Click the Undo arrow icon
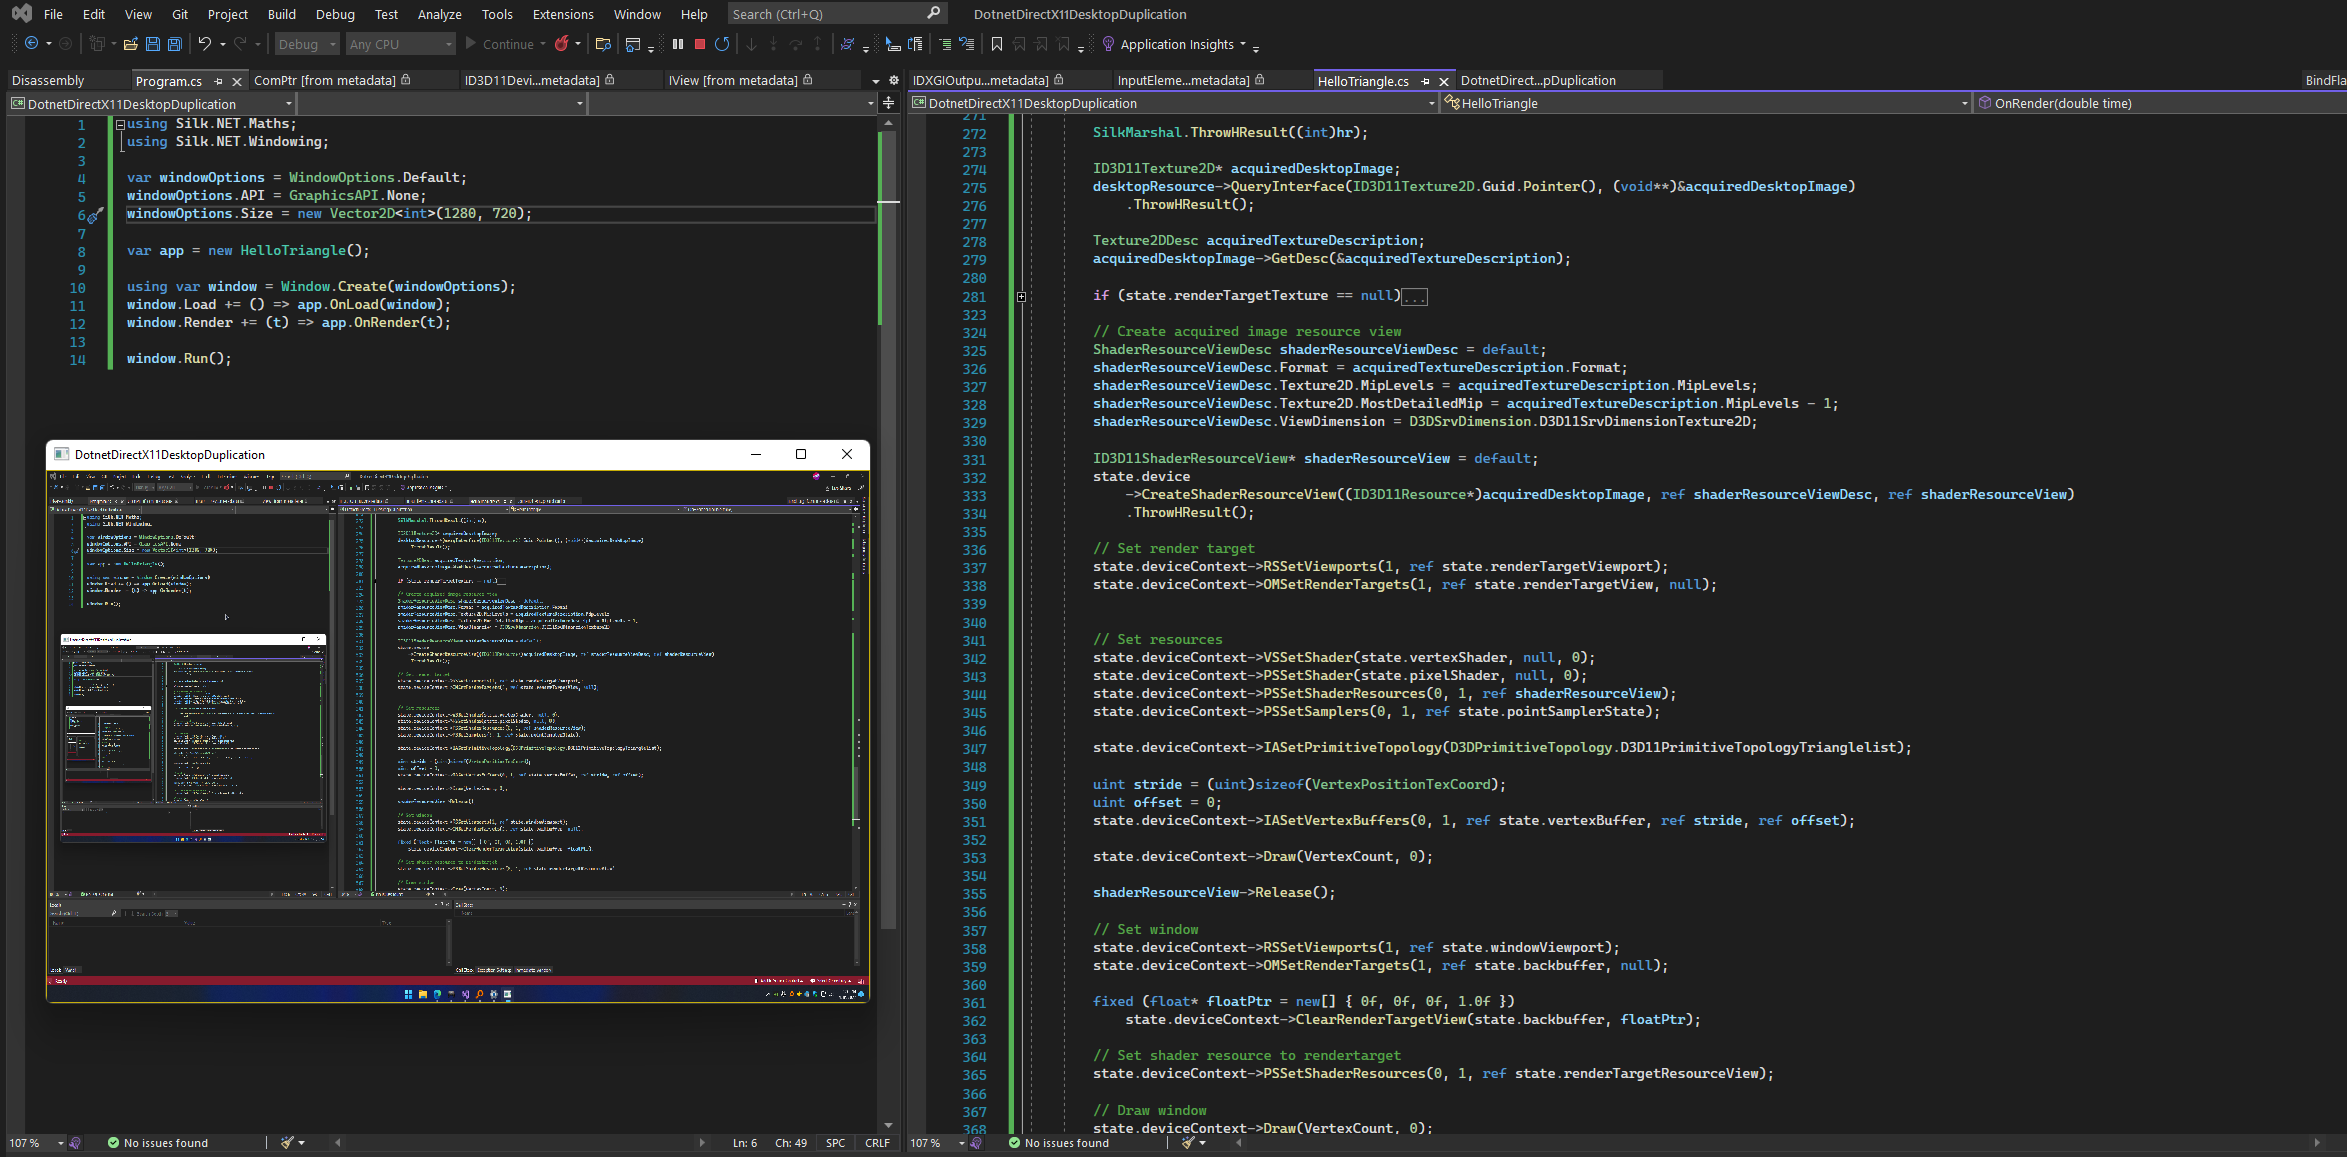Screen dimensions: 2347x1157 click(205, 44)
